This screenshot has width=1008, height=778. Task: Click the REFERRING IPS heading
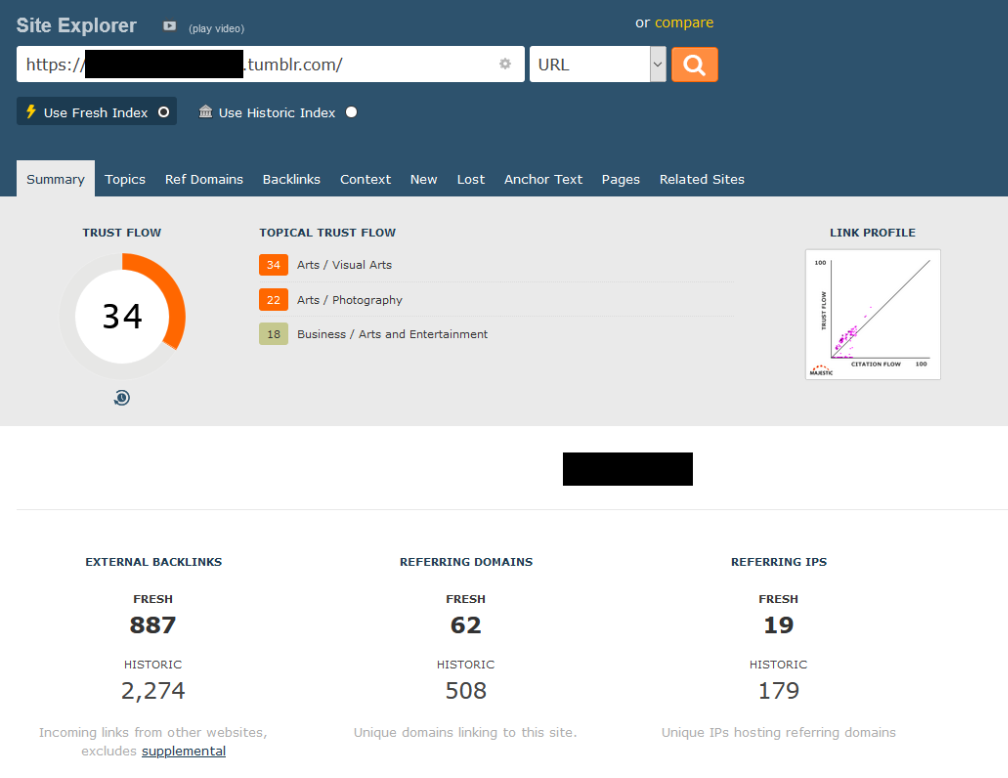[778, 562]
